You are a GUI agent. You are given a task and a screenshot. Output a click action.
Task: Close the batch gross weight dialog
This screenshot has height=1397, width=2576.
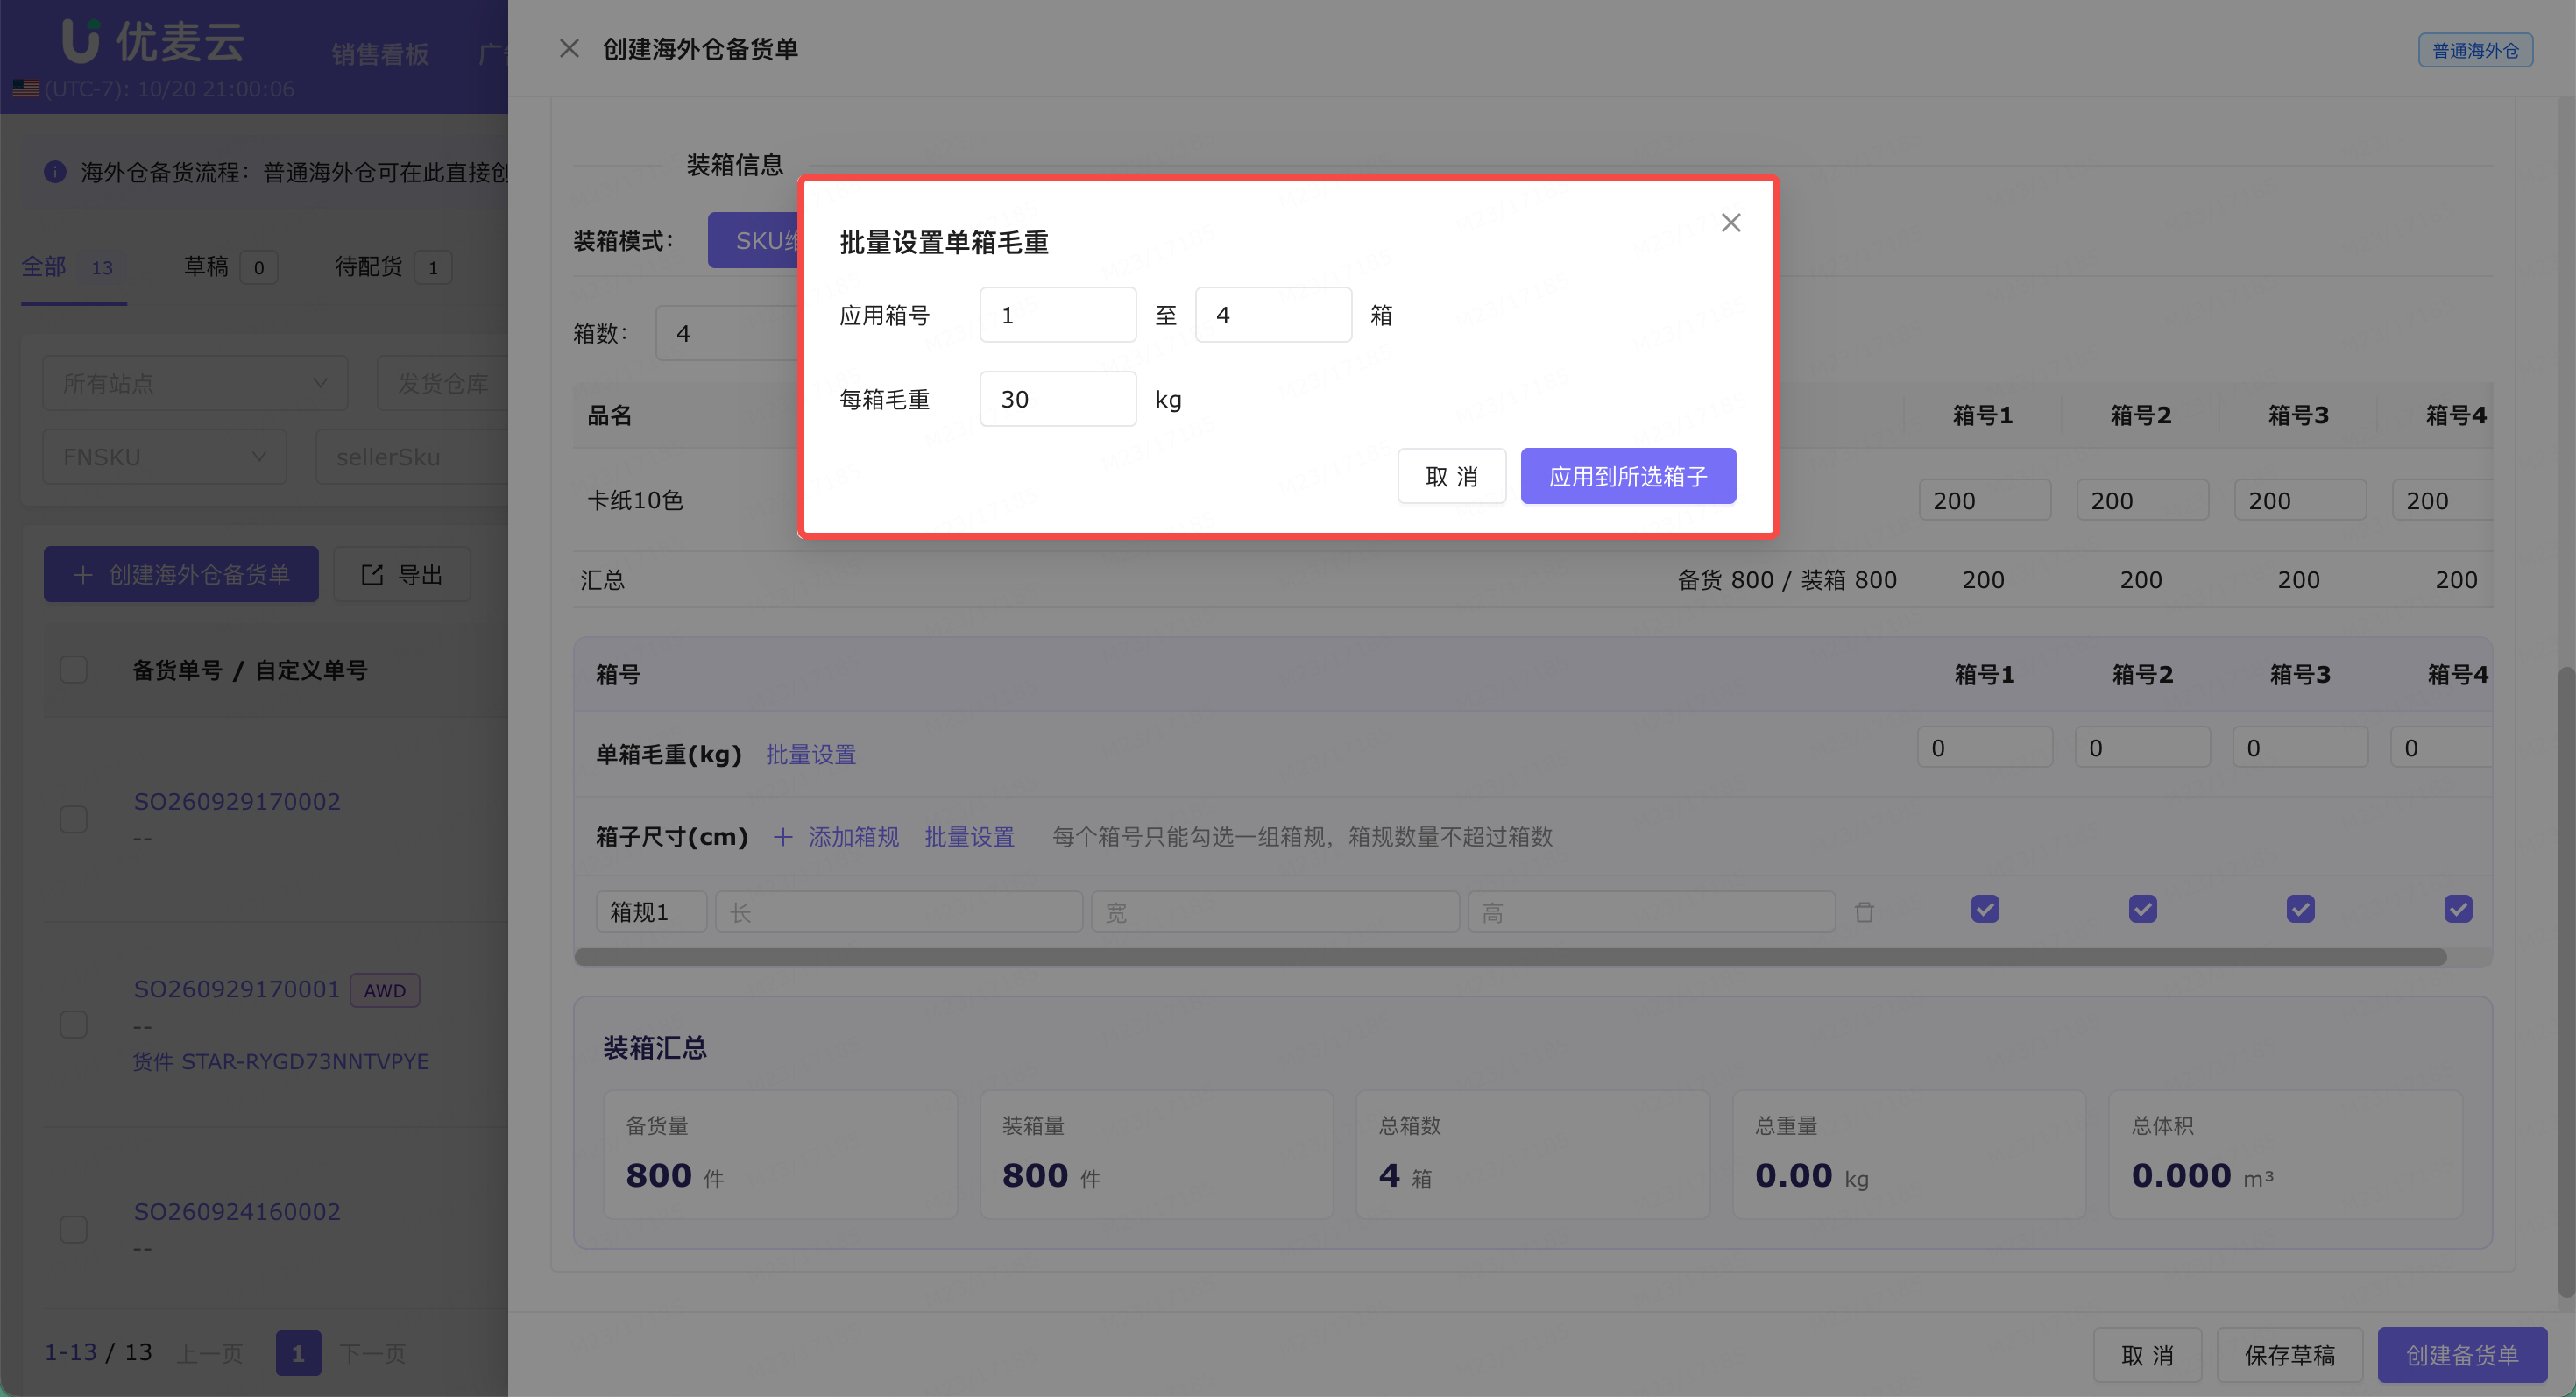(x=1731, y=223)
